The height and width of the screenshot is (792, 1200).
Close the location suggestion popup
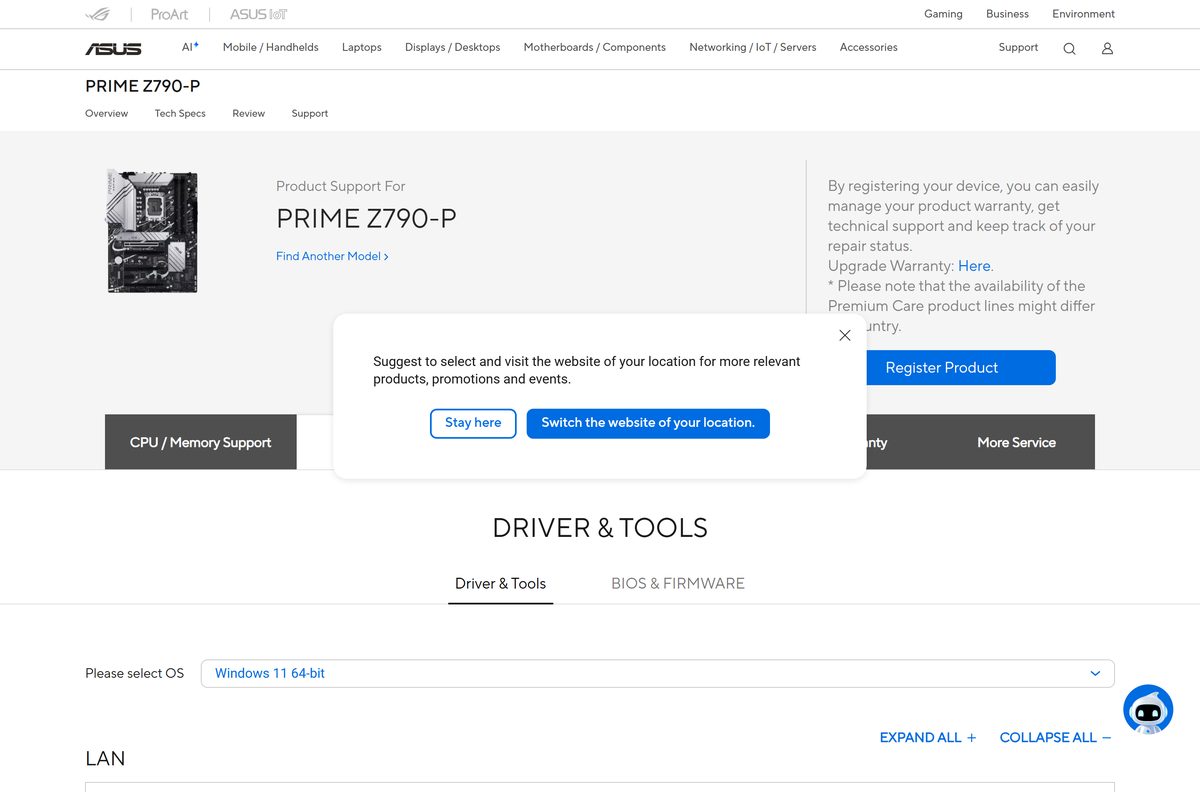click(x=845, y=335)
